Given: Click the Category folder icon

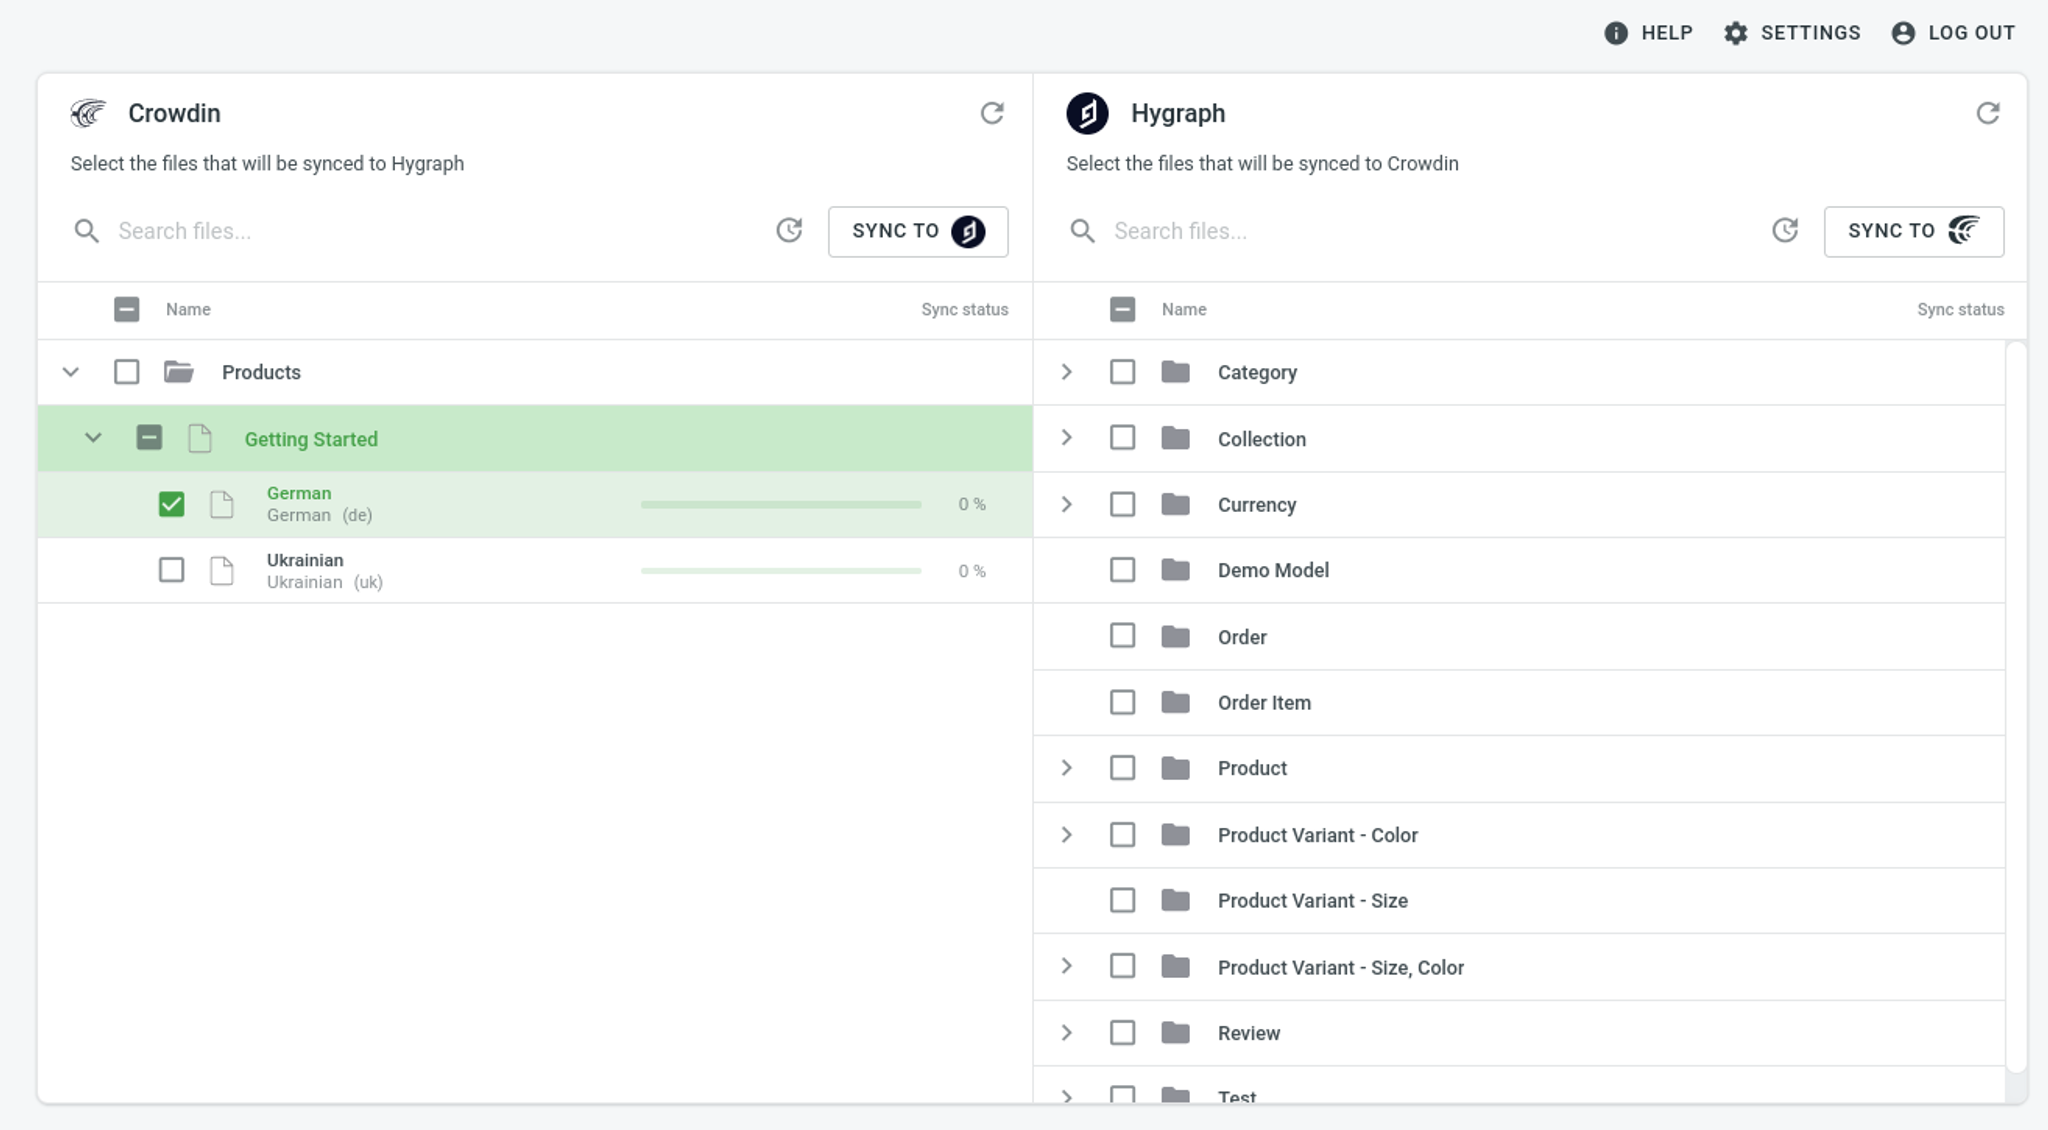Looking at the screenshot, I should pyautogui.click(x=1175, y=372).
